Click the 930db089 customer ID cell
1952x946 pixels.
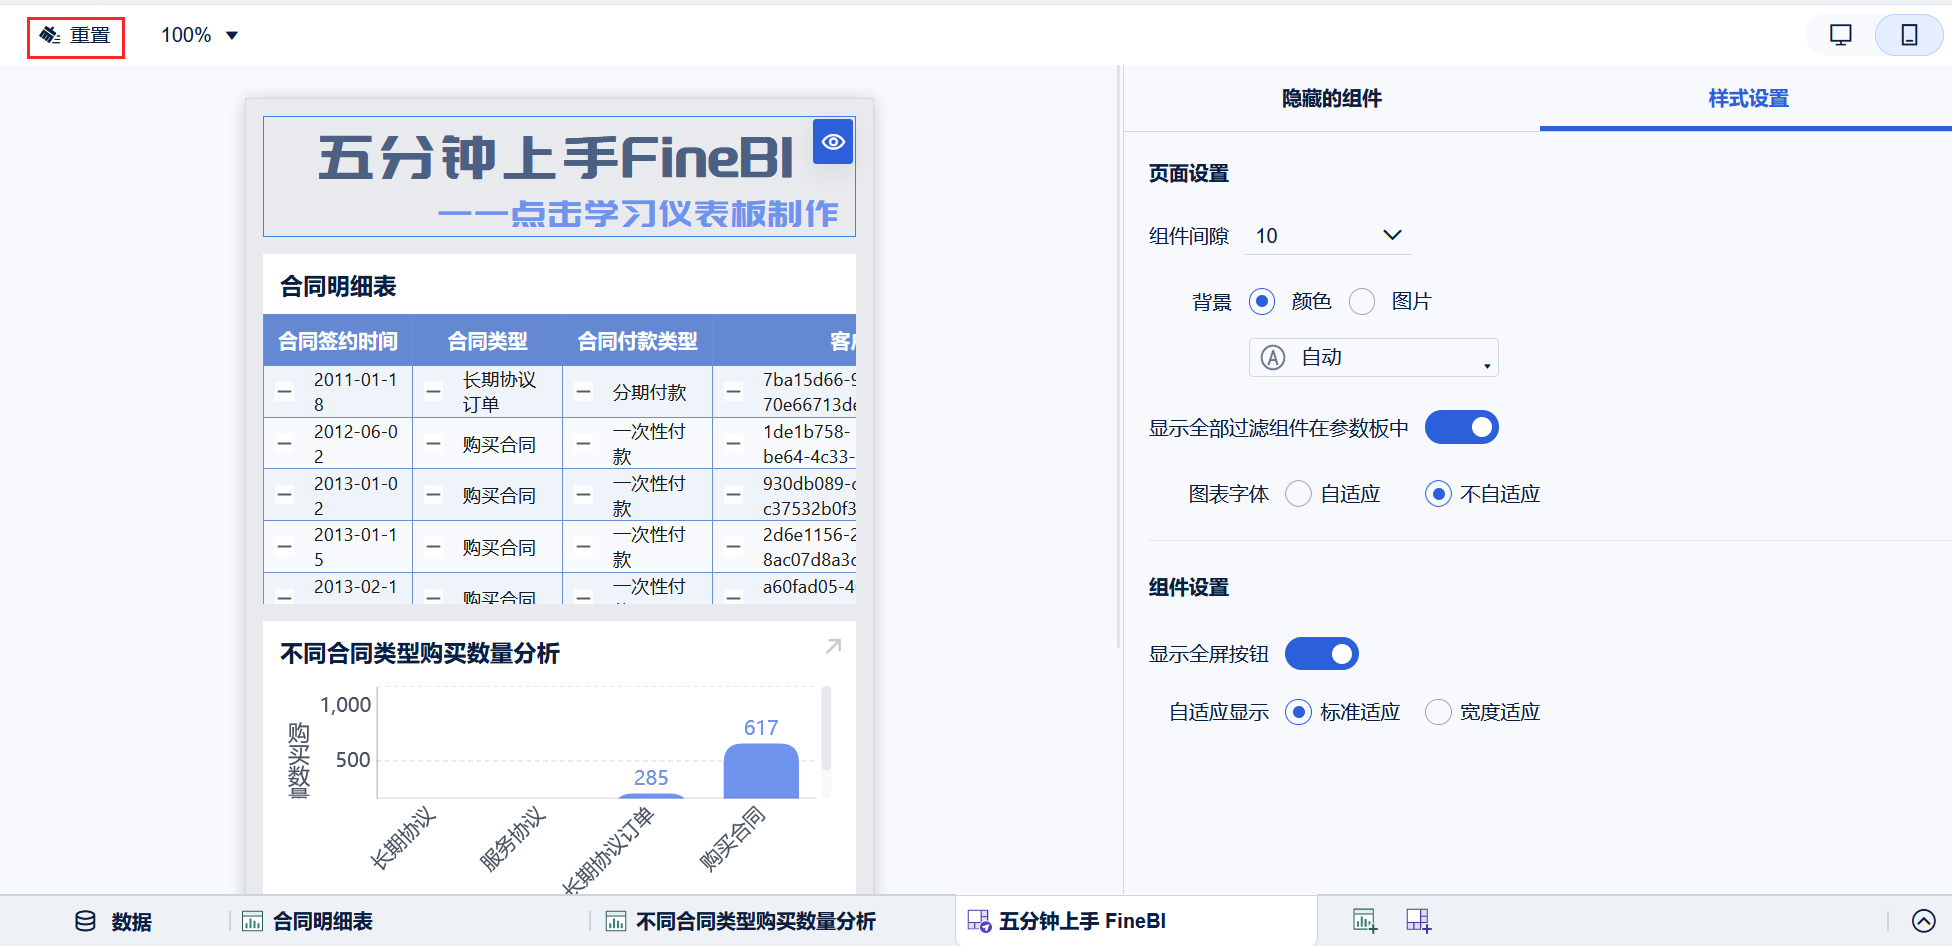point(809,496)
